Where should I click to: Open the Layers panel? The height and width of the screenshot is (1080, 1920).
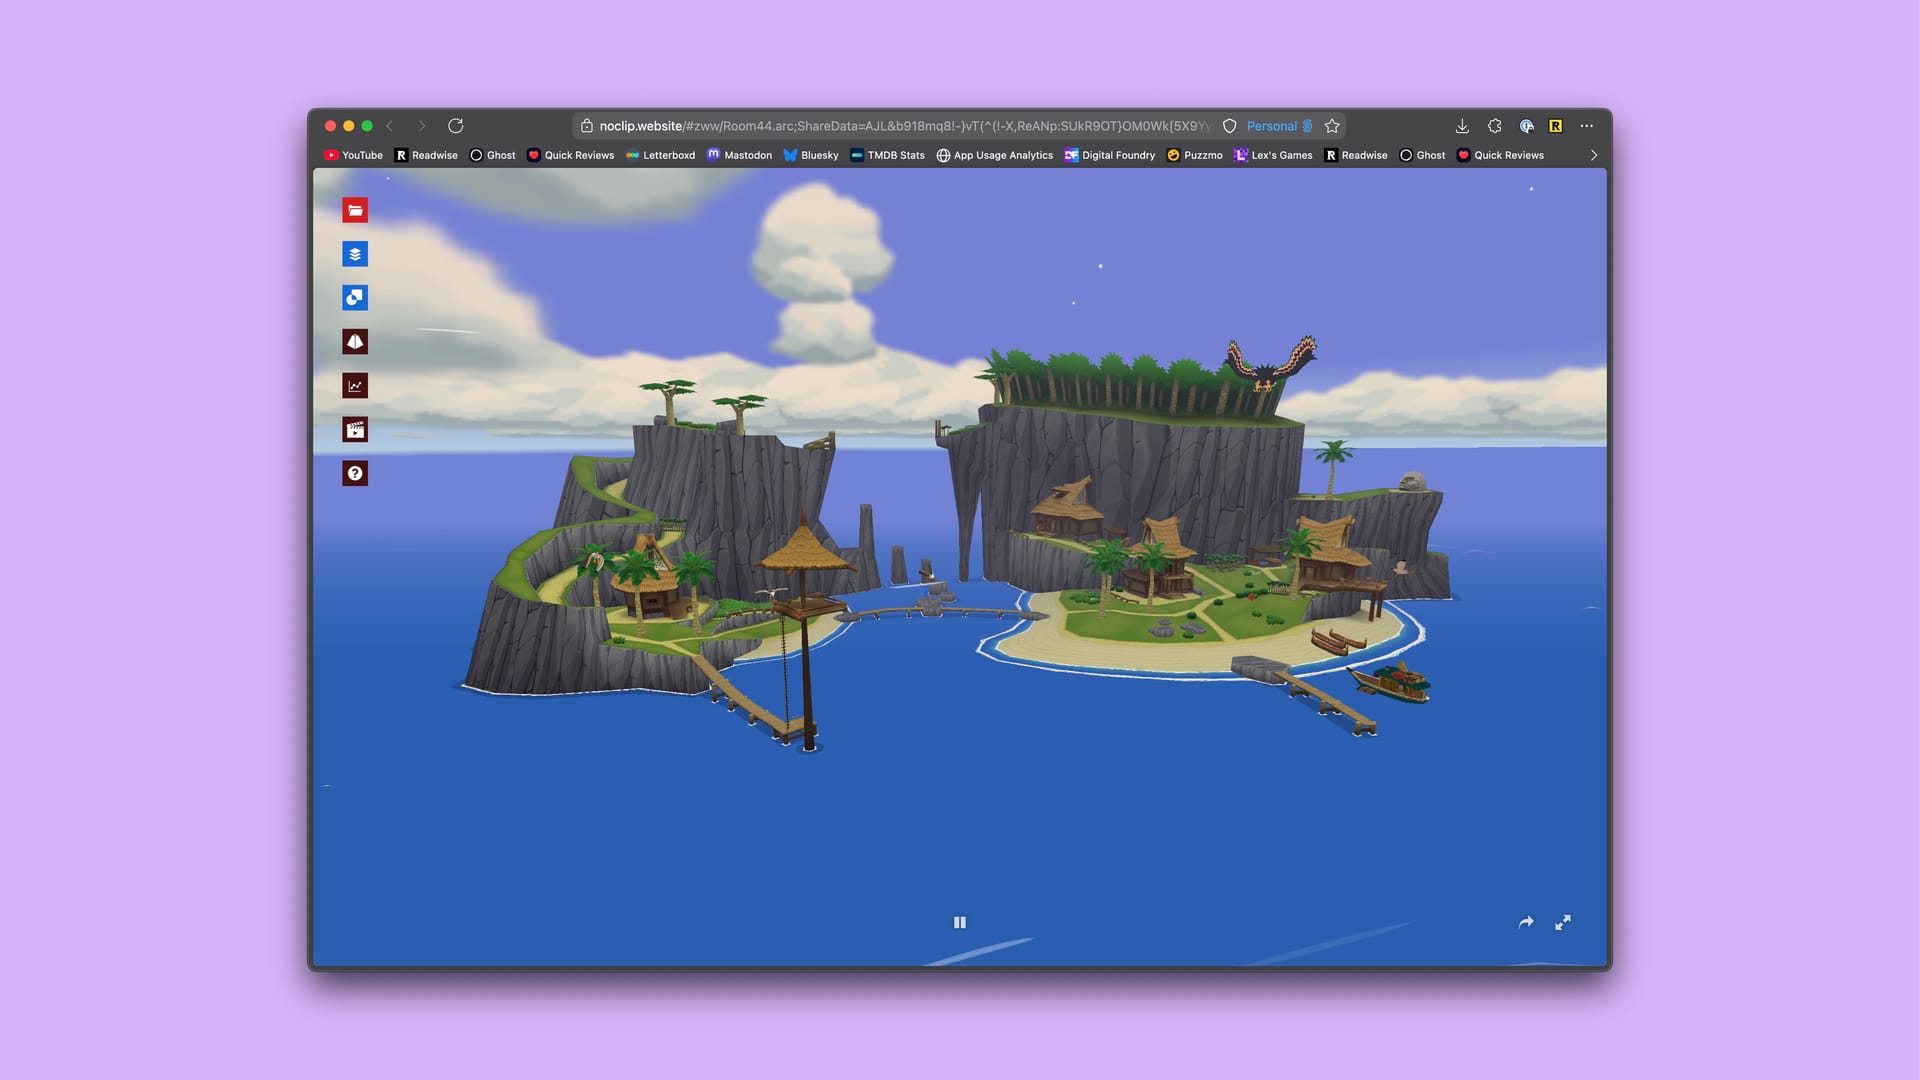[x=355, y=254]
